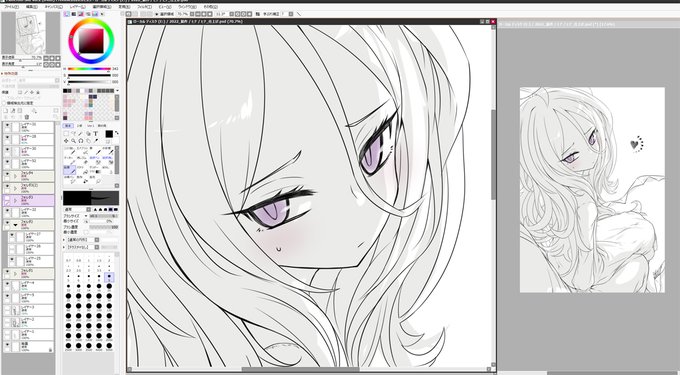The height and width of the screenshot is (375, 680).
Task: Select the rectangular selection tool
Action: (x=66, y=134)
